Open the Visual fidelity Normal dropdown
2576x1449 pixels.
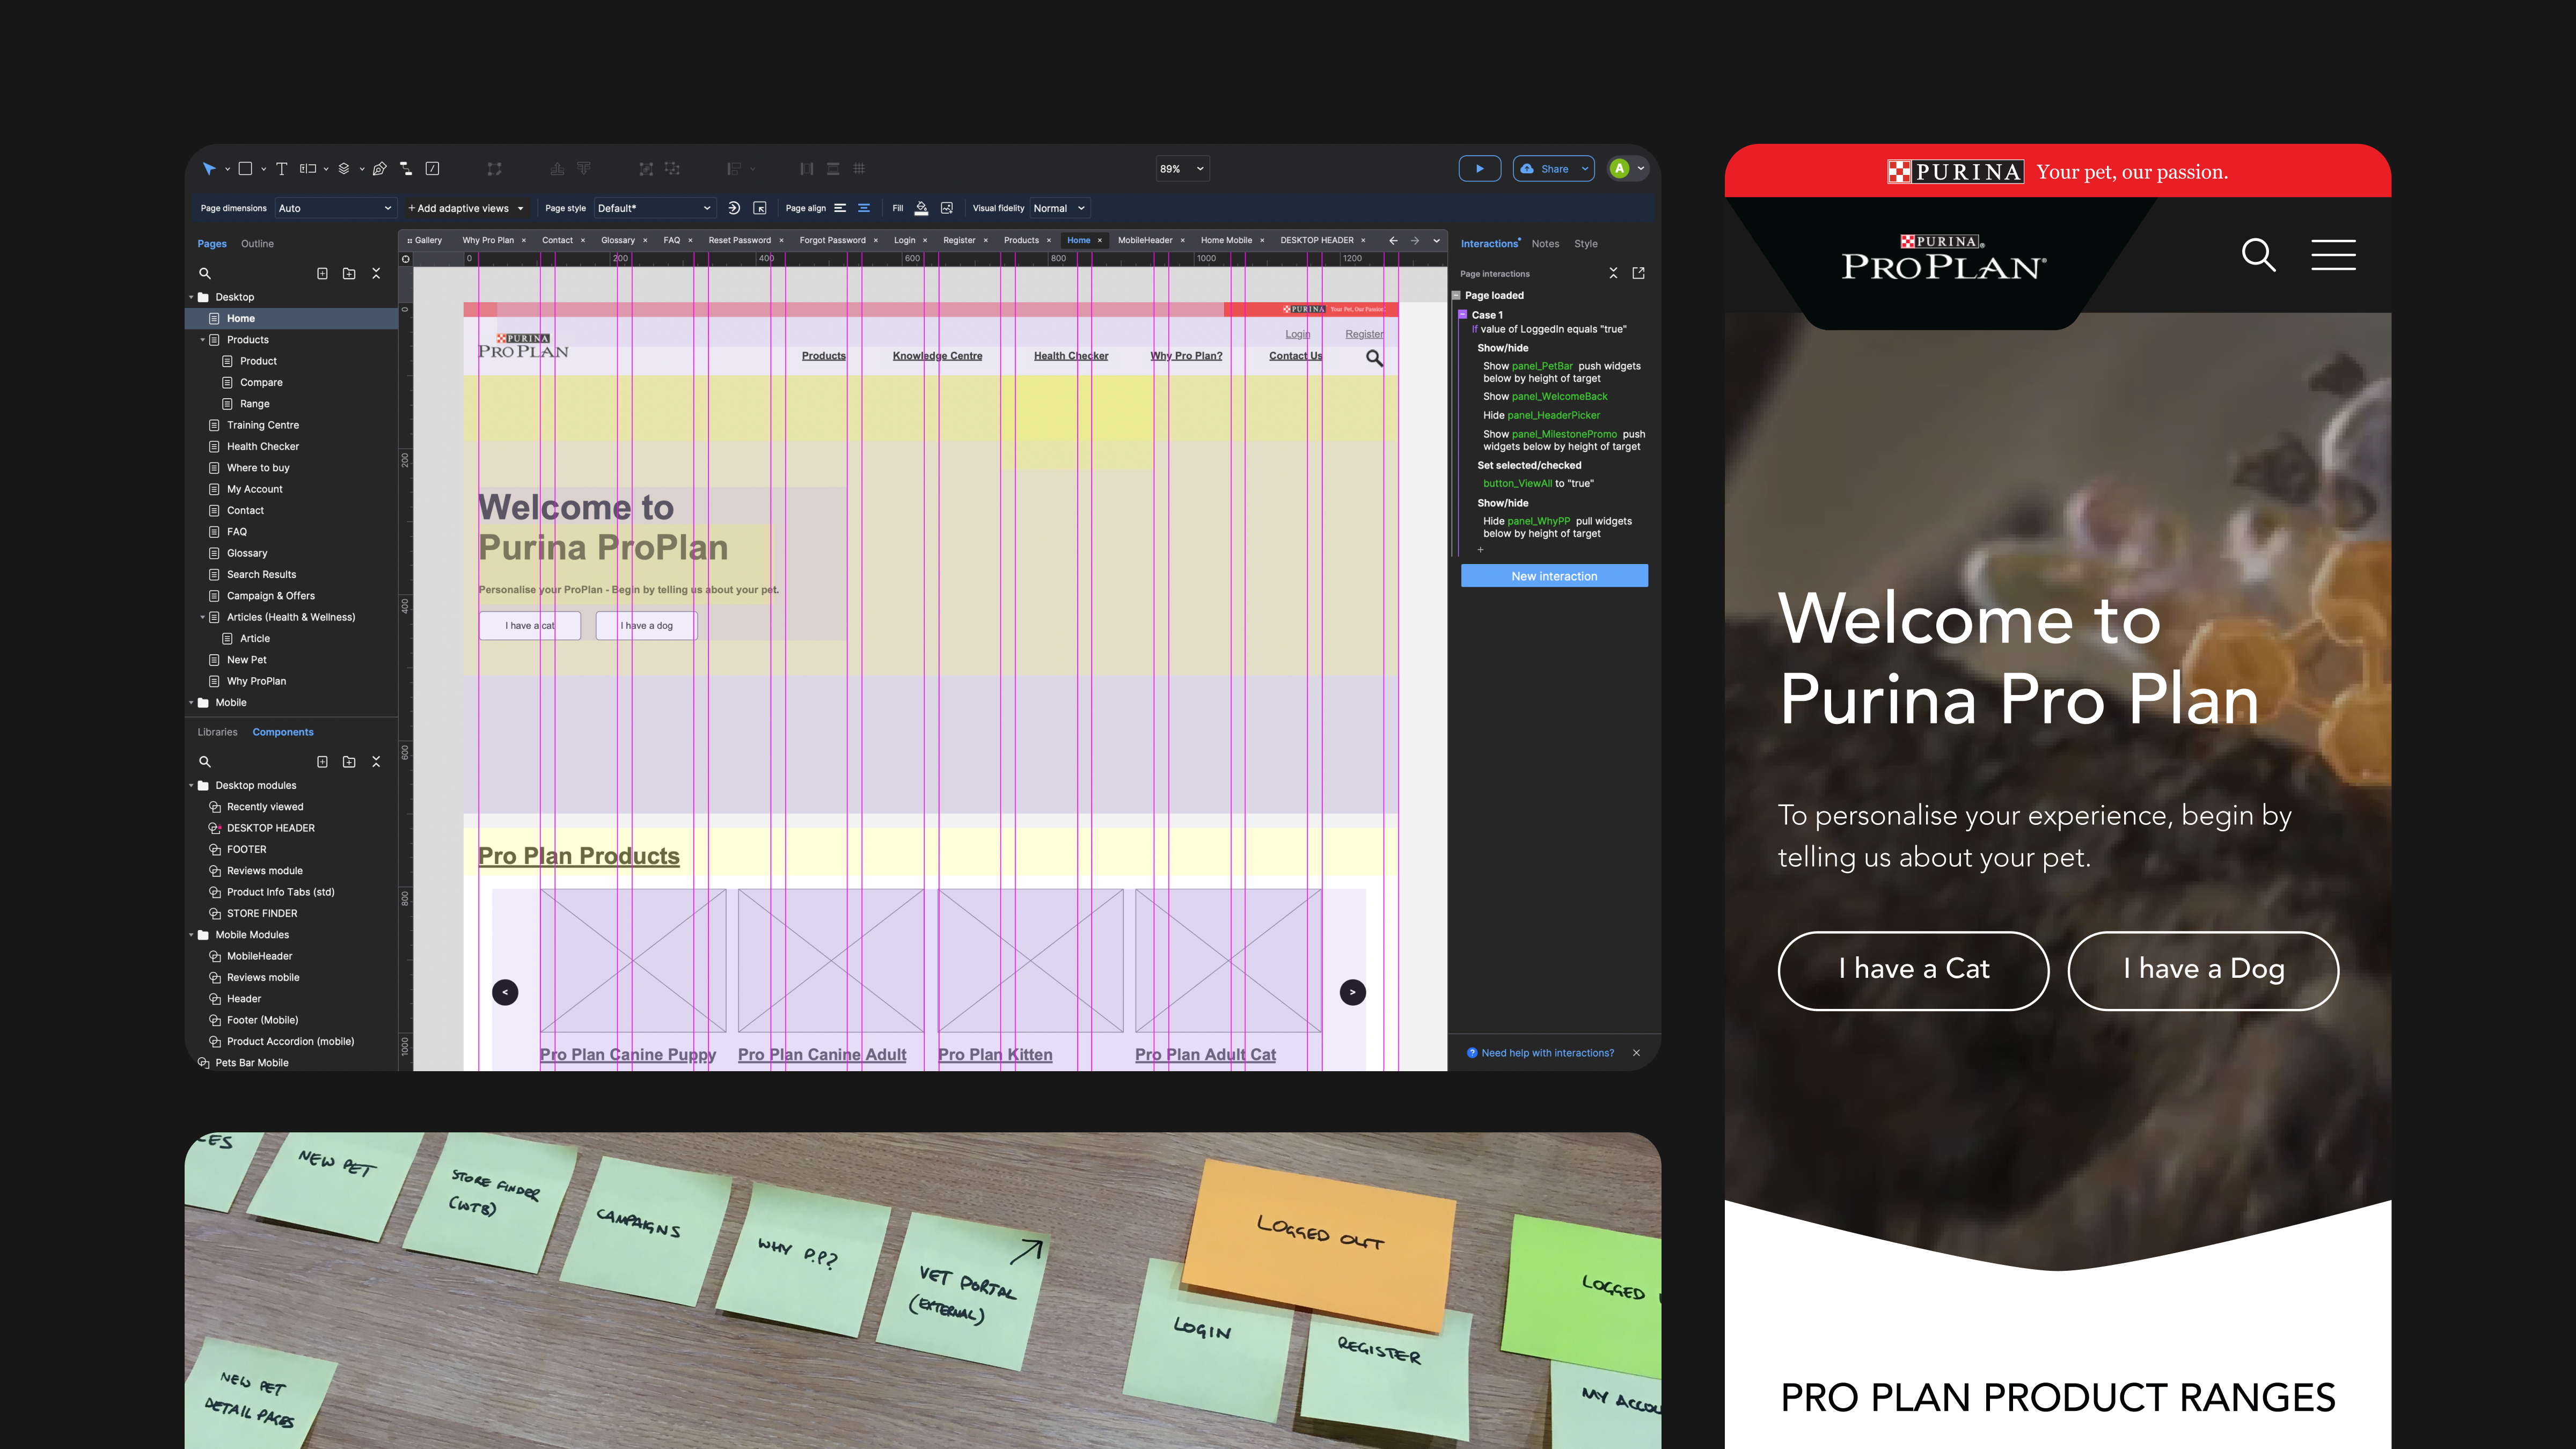(1059, 208)
